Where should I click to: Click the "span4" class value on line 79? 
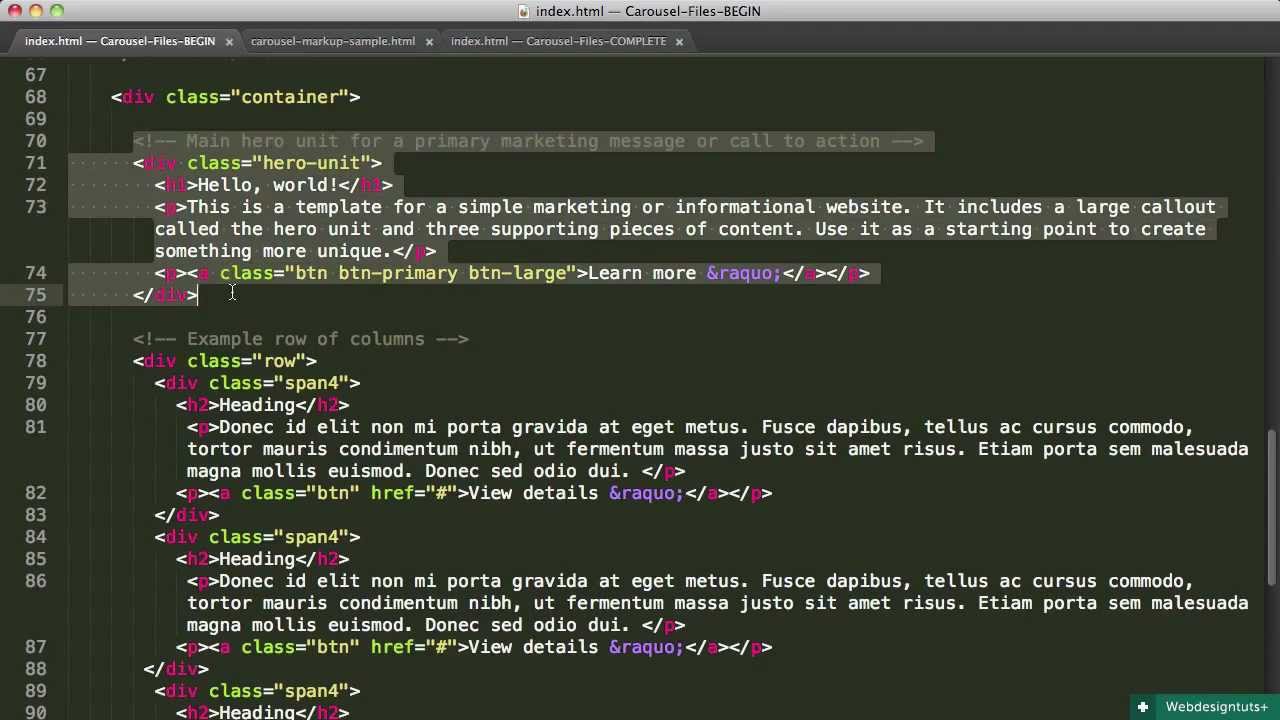click(312, 383)
